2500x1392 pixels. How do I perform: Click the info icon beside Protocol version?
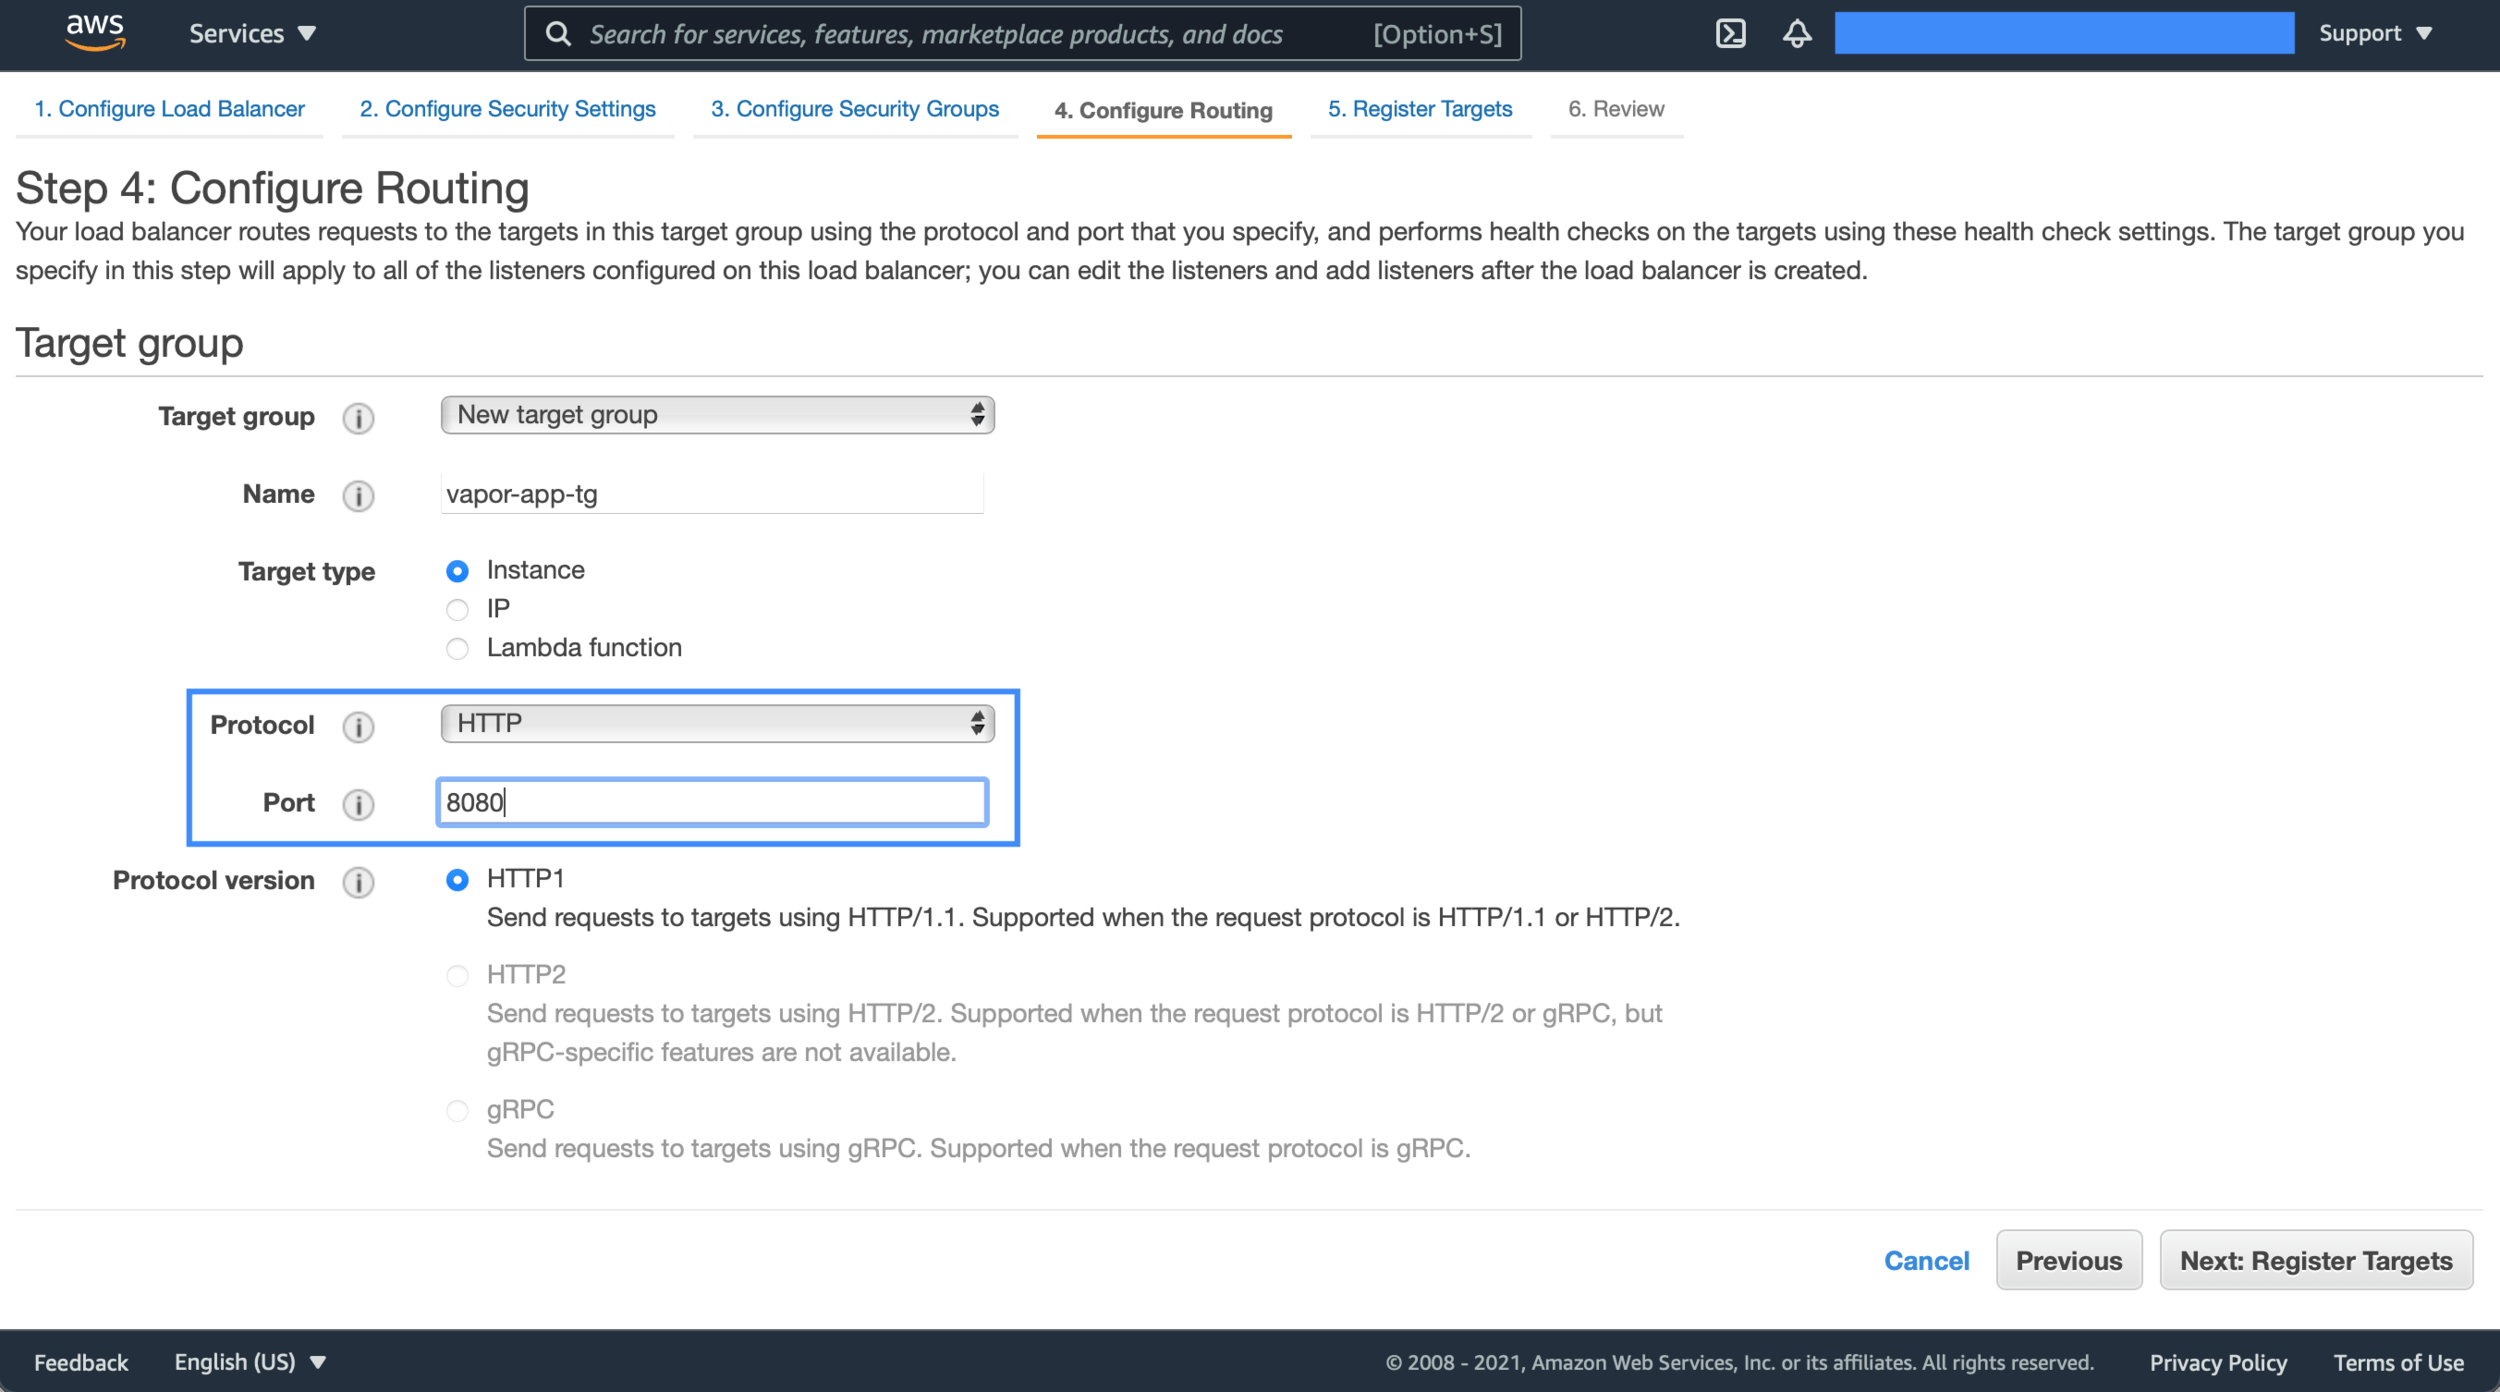click(358, 882)
